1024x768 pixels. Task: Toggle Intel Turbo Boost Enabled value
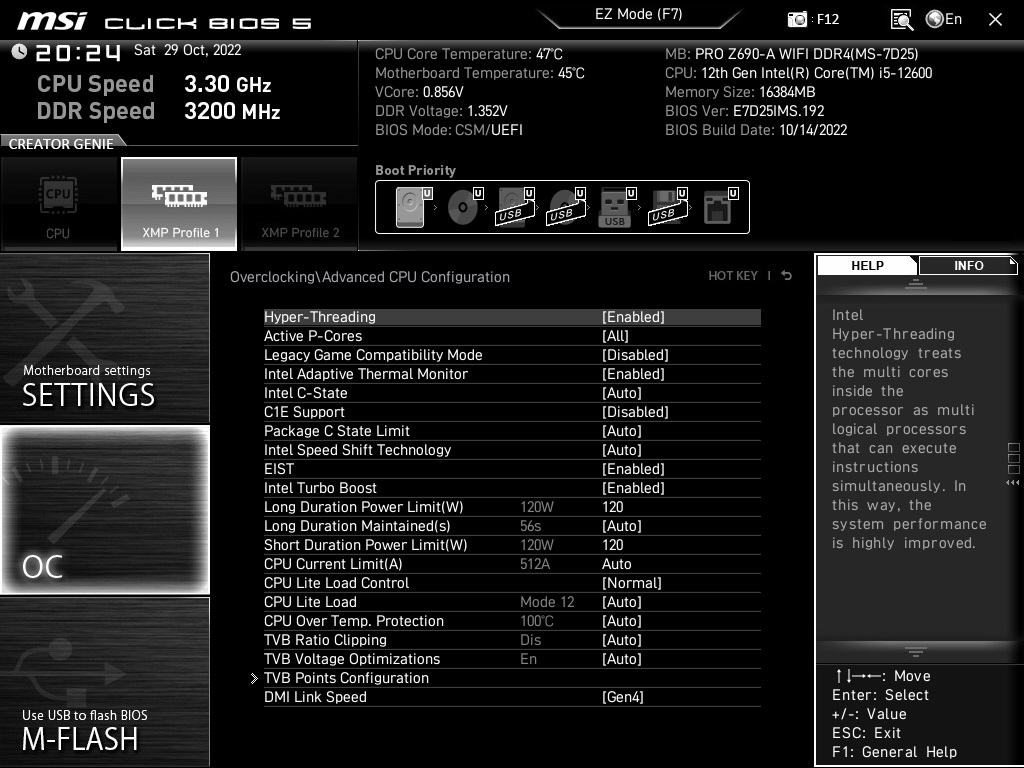point(633,488)
